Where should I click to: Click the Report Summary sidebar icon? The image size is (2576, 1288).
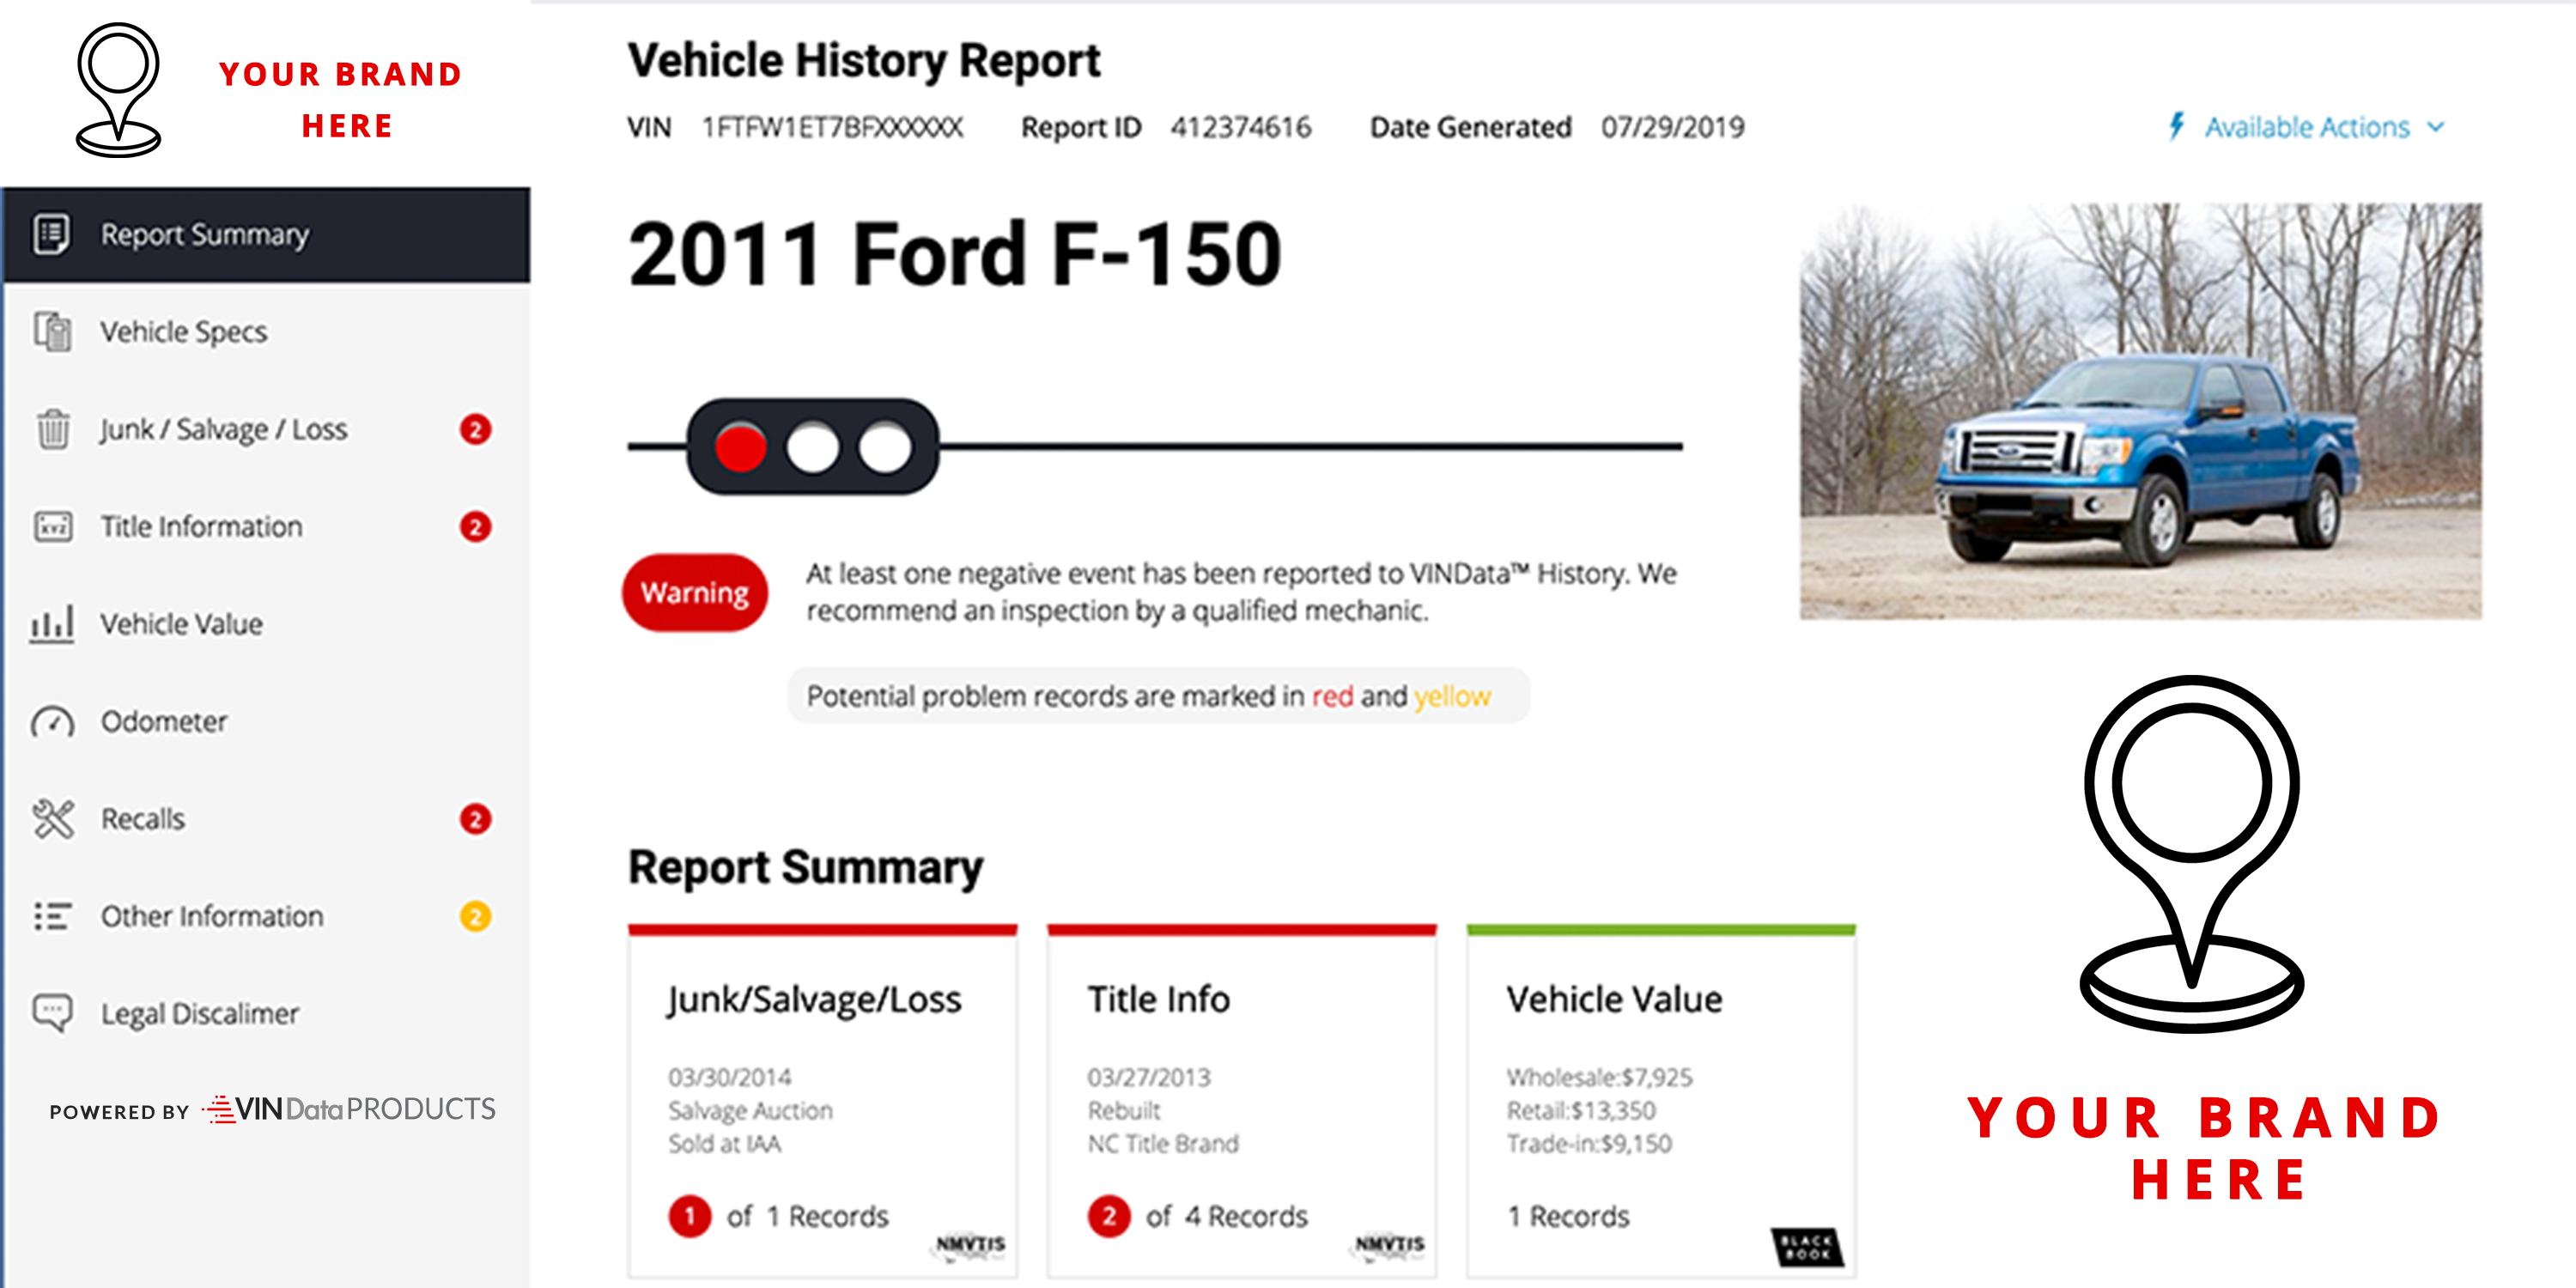[52, 234]
